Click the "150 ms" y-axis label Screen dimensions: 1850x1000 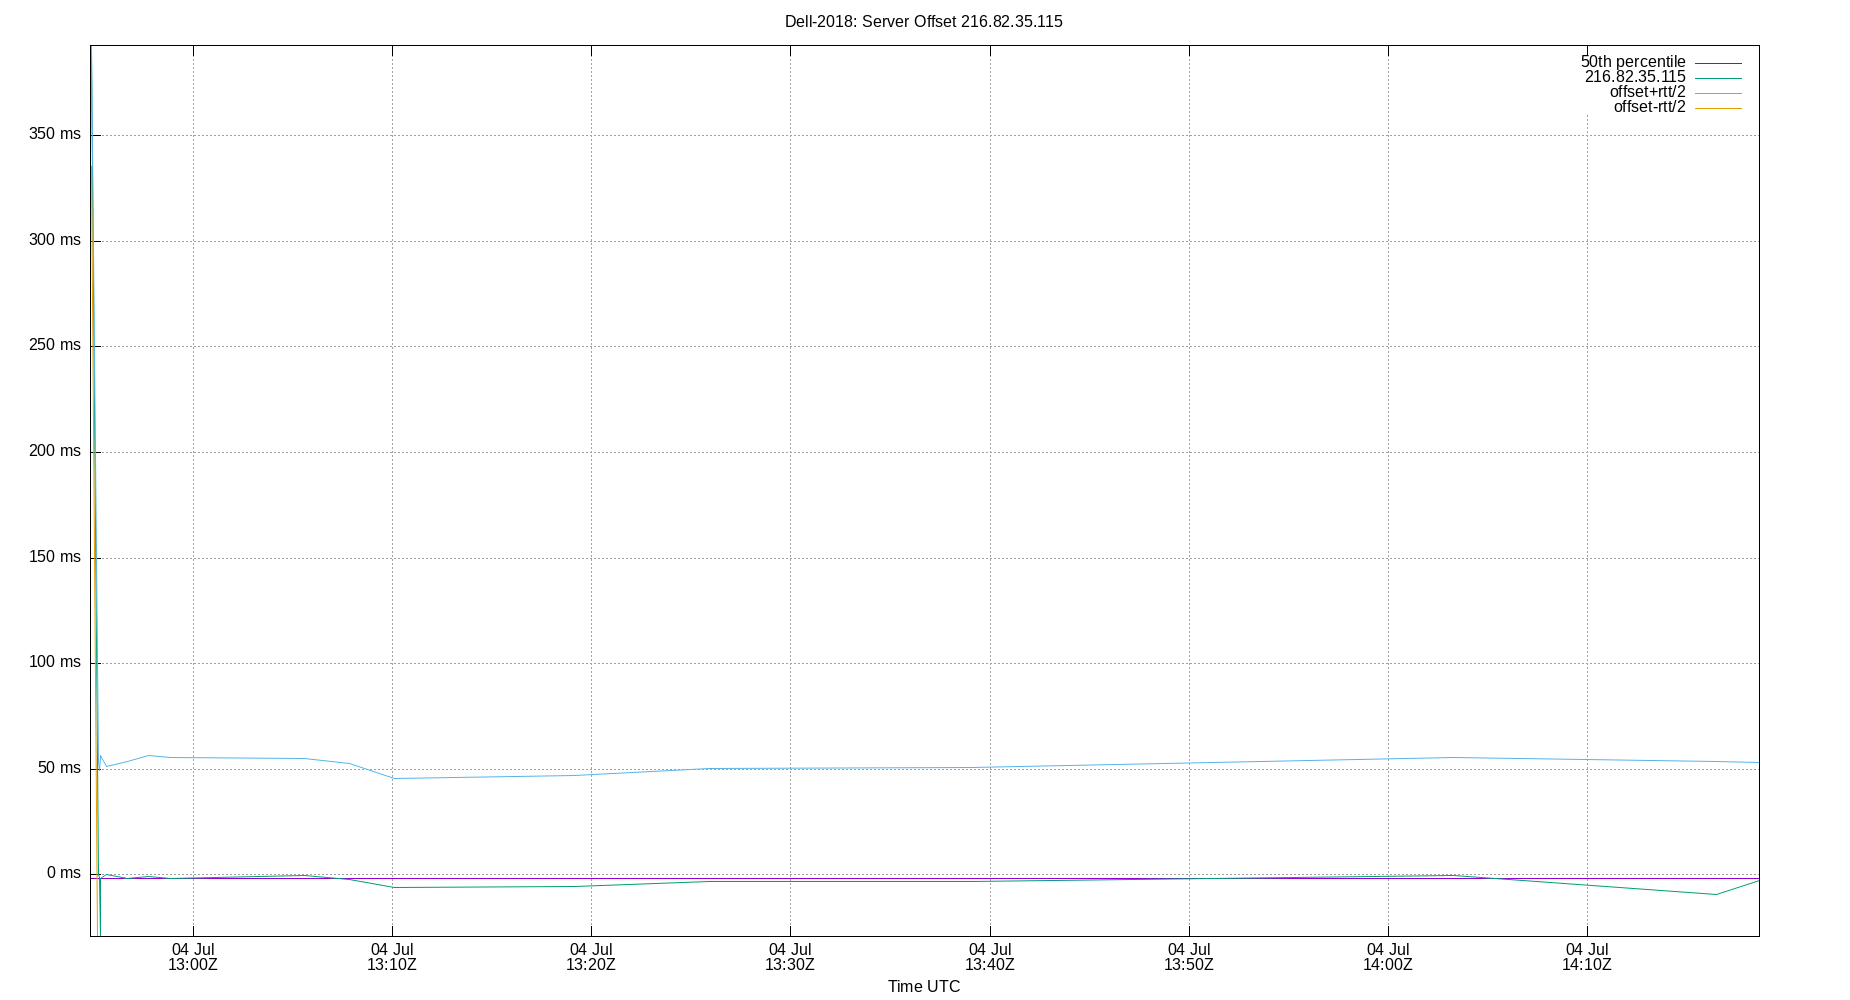tap(55, 557)
